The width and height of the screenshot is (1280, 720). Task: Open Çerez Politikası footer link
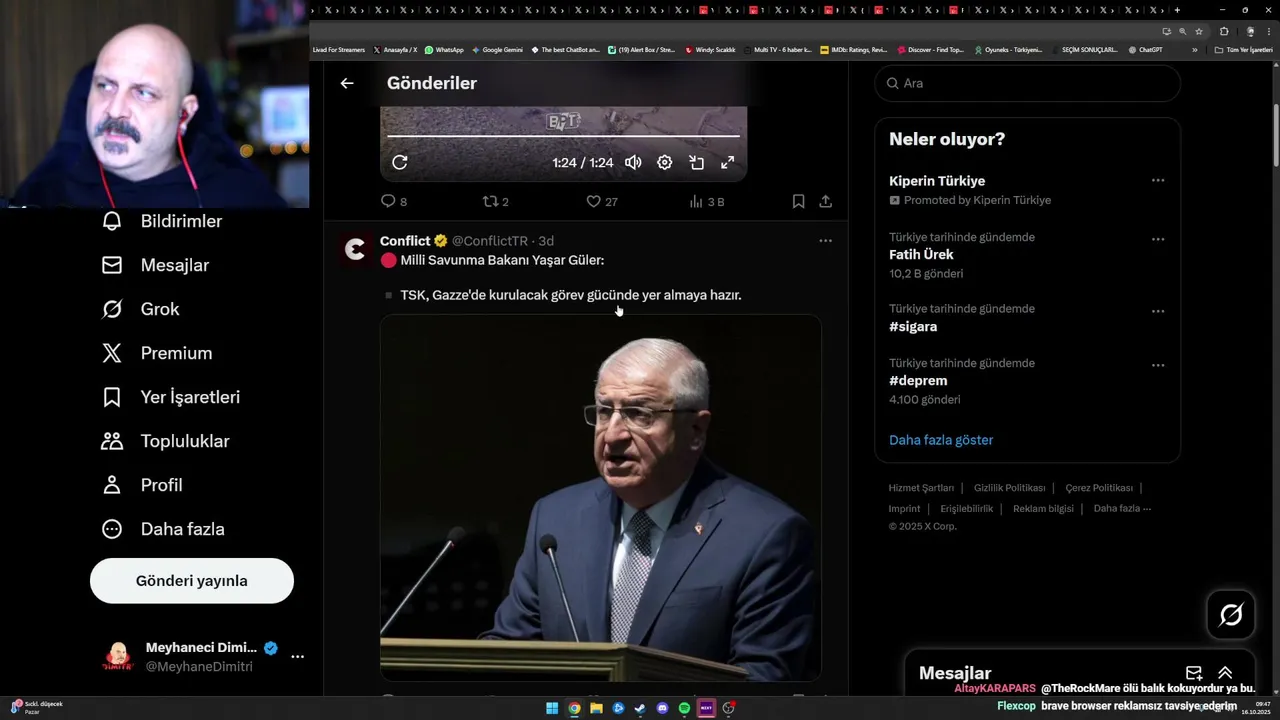[1099, 488]
